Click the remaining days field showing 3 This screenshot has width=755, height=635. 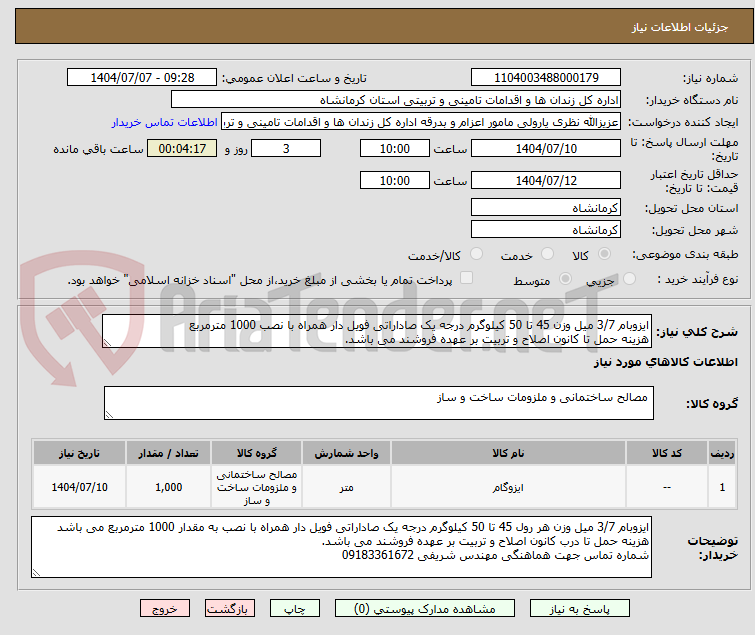pyautogui.click(x=286, y=148)
